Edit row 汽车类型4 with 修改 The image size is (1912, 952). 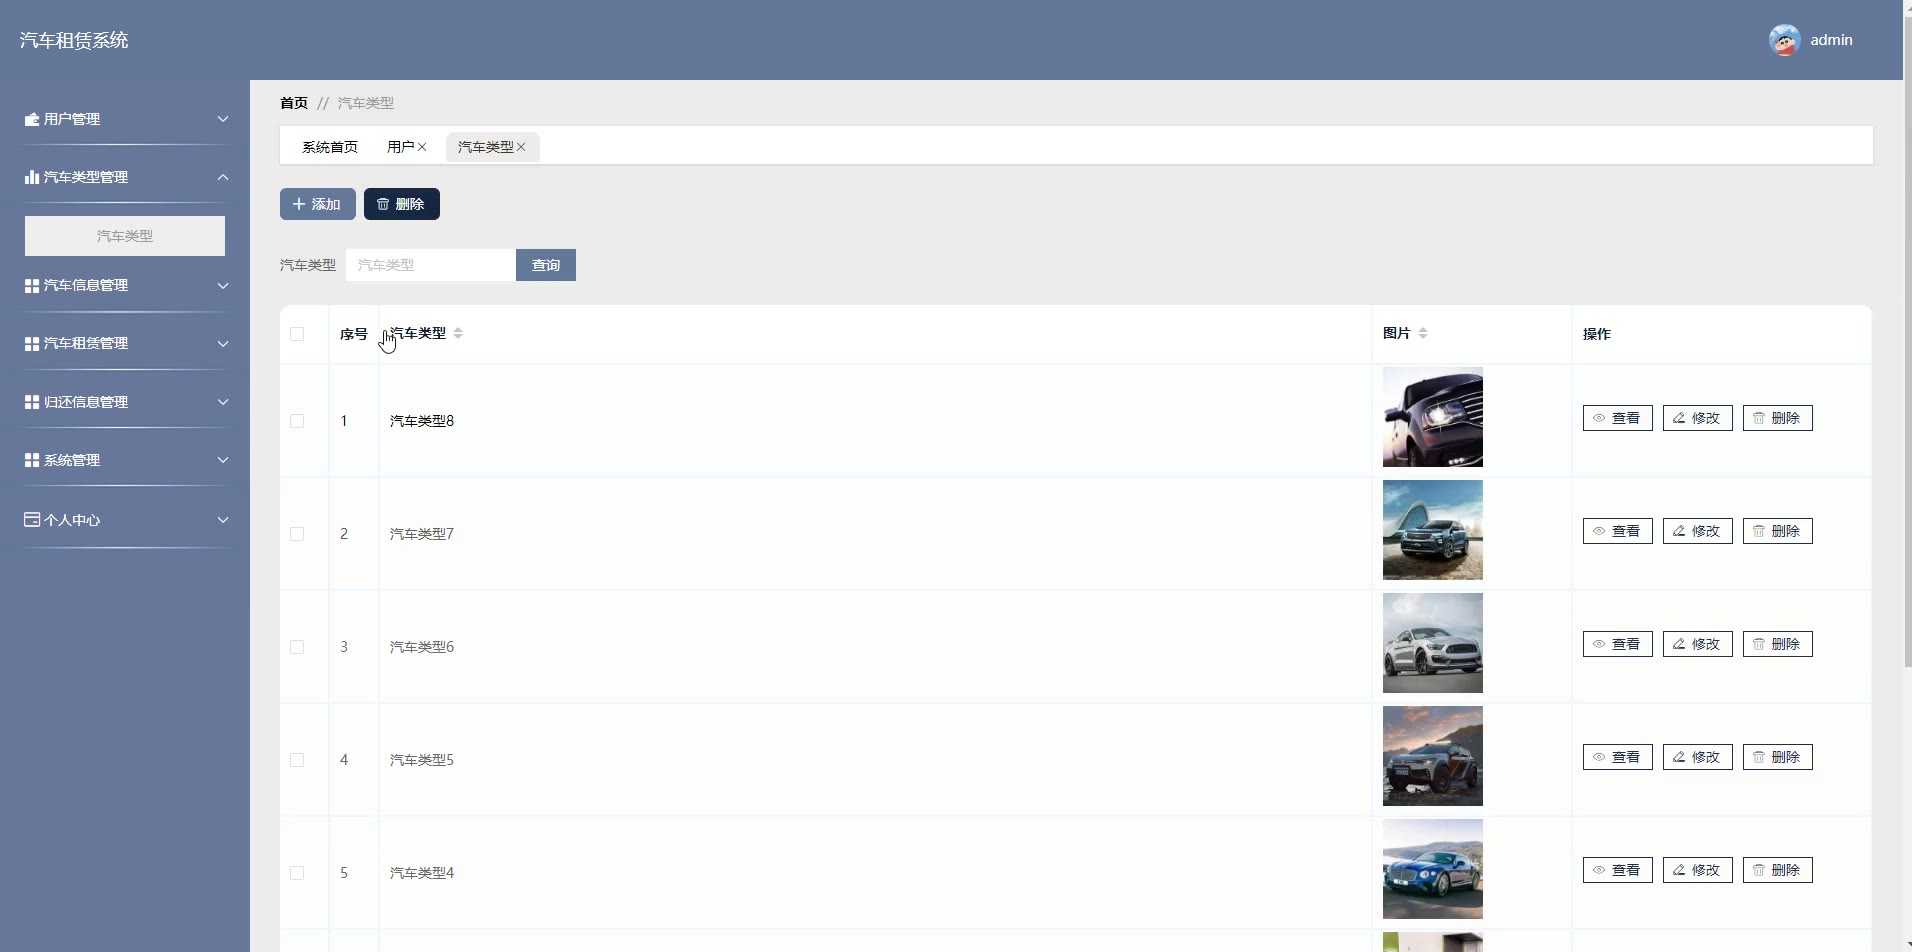coord(1698,870)
